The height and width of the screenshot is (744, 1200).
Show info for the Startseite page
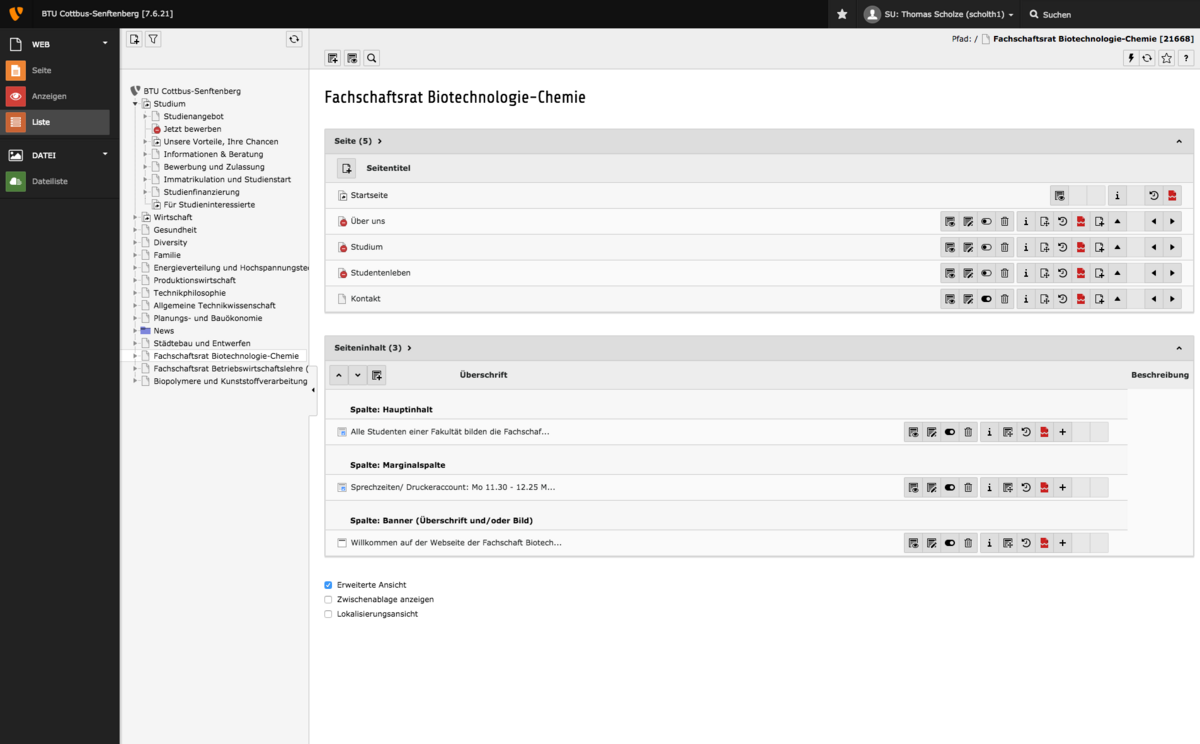pyautogui.click(x=1117, y=195)
